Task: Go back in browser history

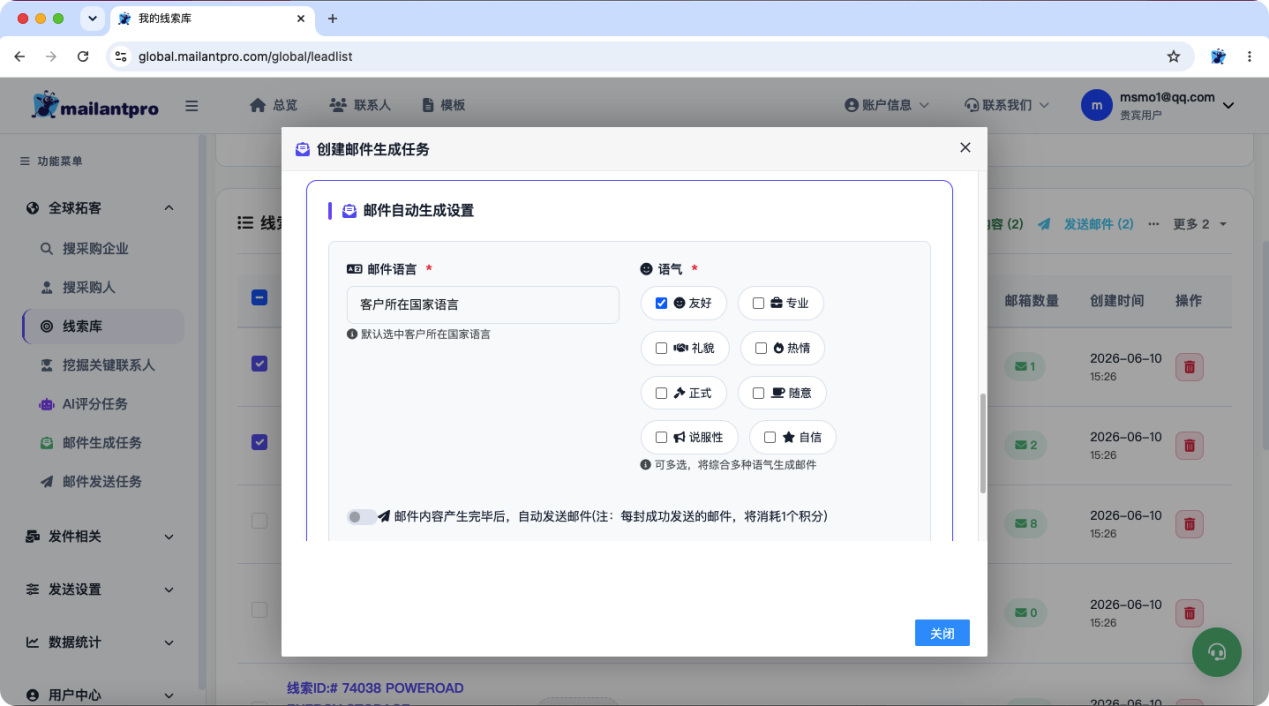Action: [x=20, y=57]
